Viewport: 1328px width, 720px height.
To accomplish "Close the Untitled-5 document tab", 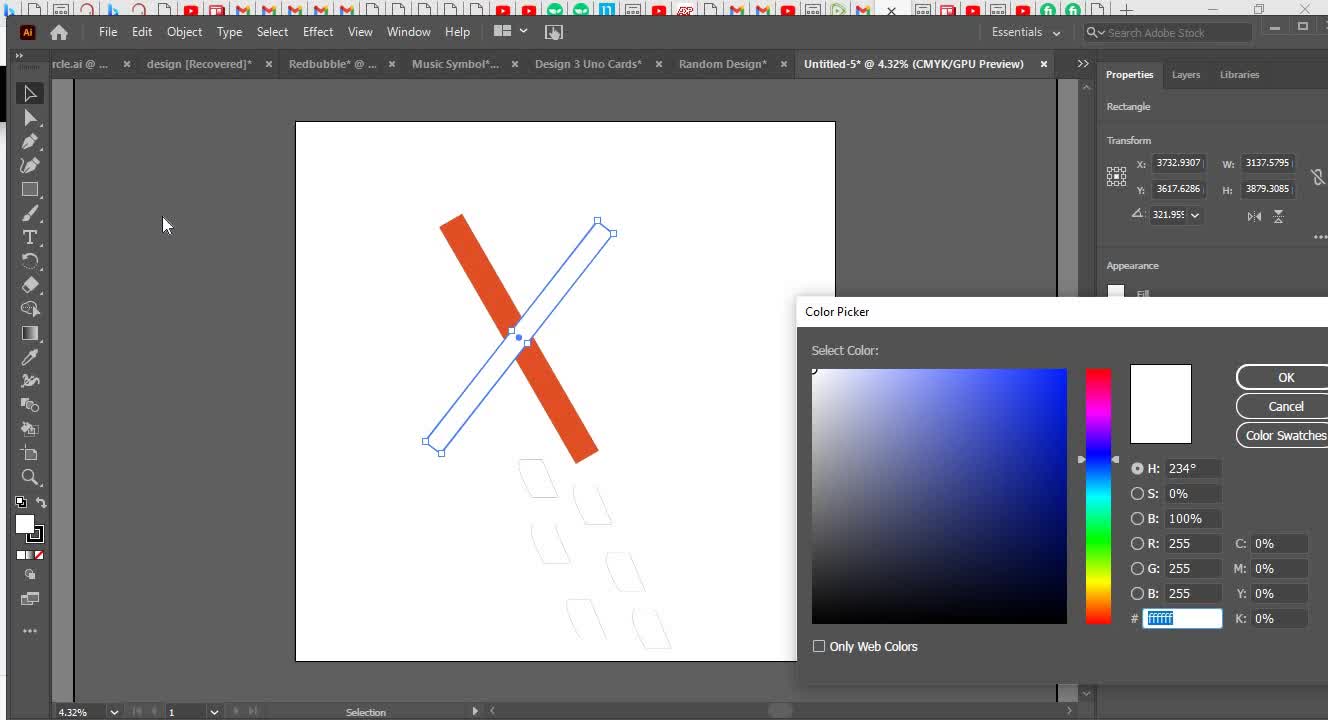I will coord(1044,64).
